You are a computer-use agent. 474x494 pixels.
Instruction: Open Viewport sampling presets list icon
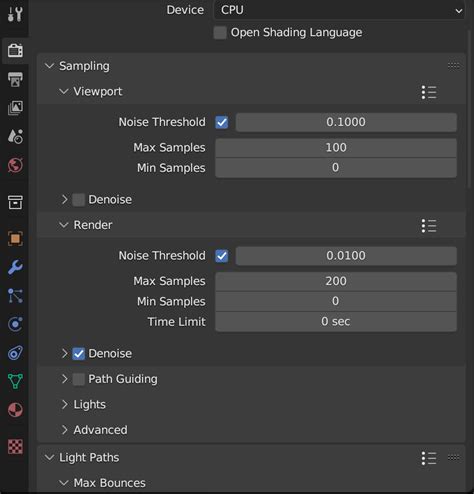click(x=429, y=92)
